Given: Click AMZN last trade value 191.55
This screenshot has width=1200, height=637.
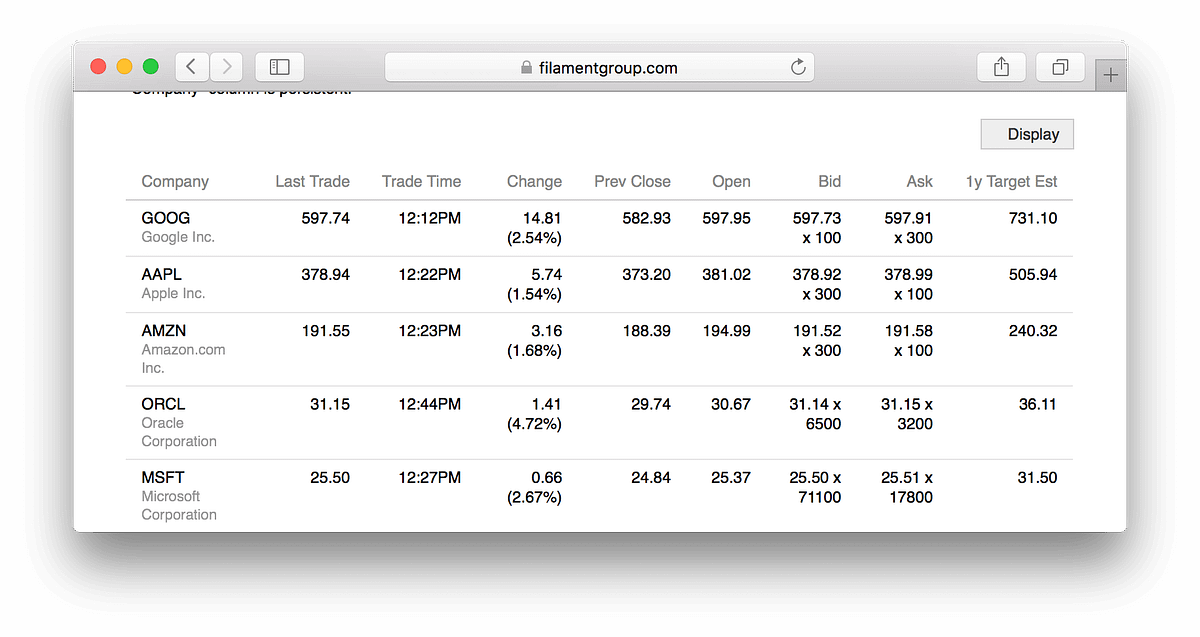Looking at the screenshot, I should (326, 330).
